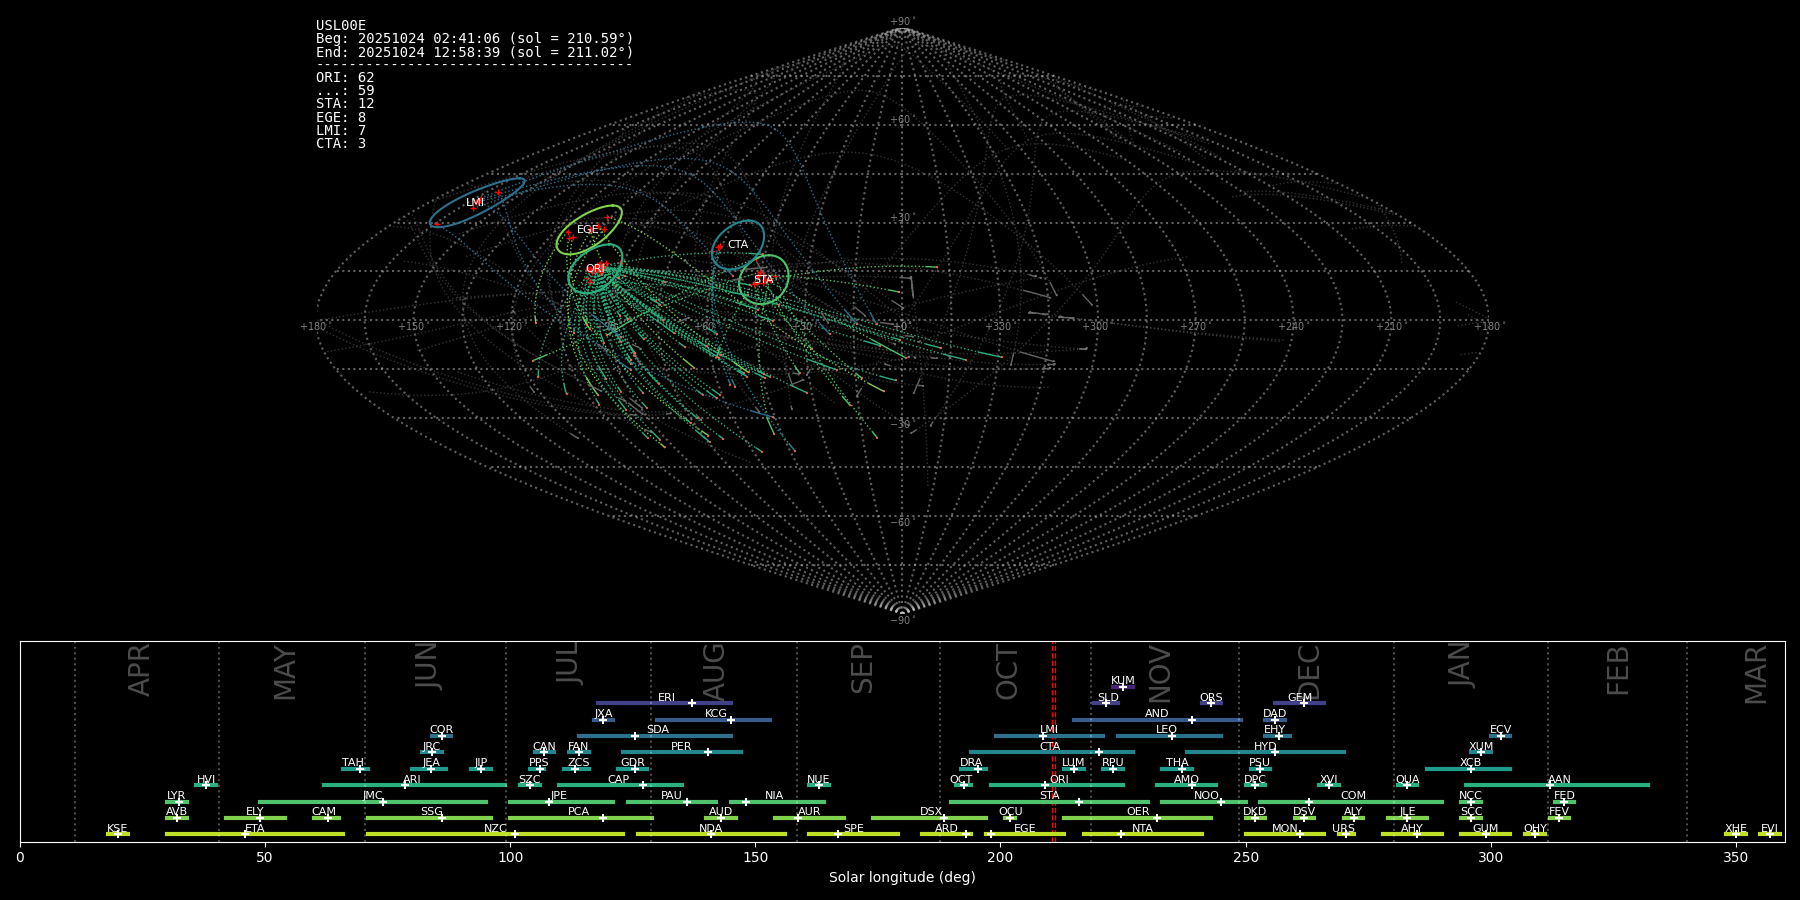Click the COM shower label in timeline

click(x=1353, y=796)
